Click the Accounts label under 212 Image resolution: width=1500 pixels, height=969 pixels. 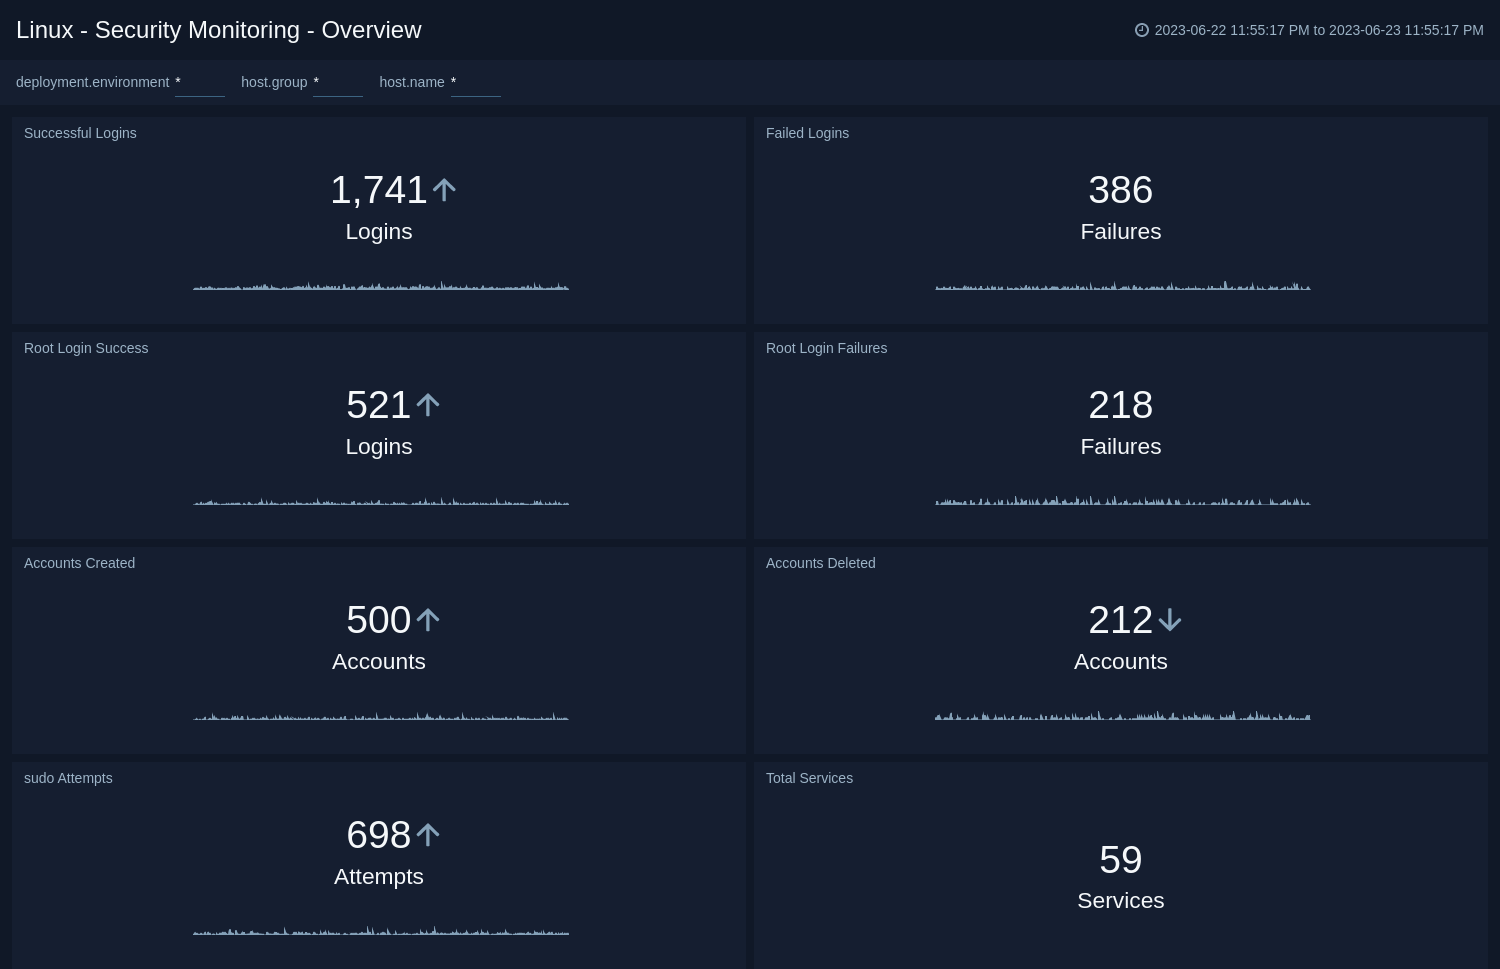tap(1121, 661)
